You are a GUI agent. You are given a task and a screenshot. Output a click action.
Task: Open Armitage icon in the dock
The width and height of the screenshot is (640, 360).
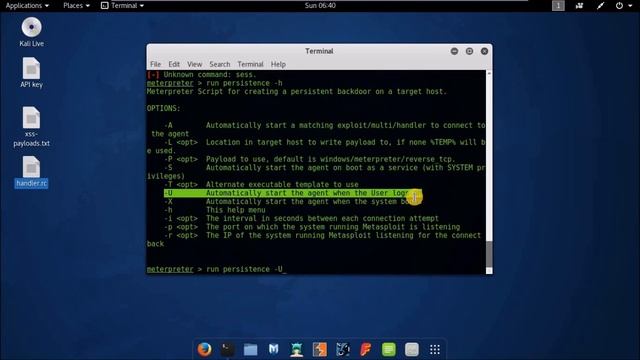tap(297, 349)
